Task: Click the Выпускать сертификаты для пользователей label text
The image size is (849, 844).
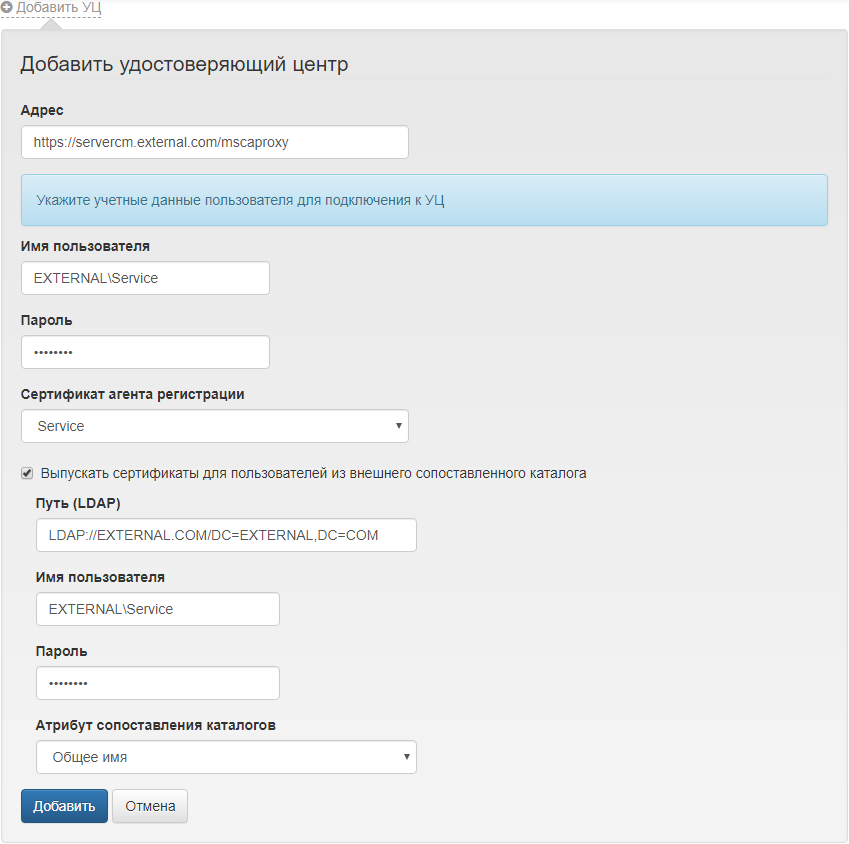Action: click(313, 473)
